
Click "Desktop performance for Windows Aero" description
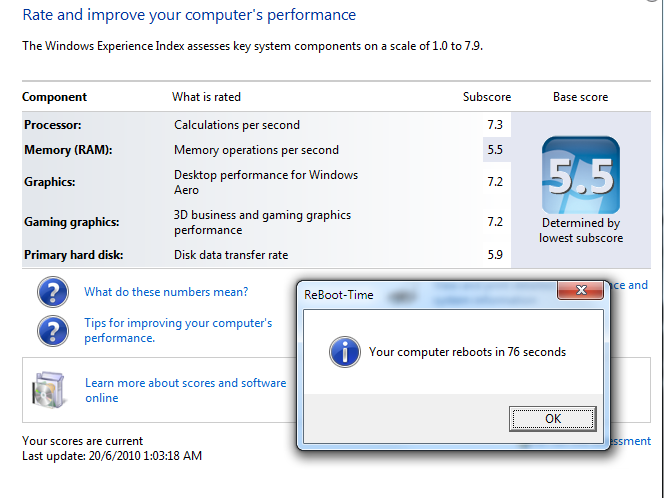coord(265,182)
